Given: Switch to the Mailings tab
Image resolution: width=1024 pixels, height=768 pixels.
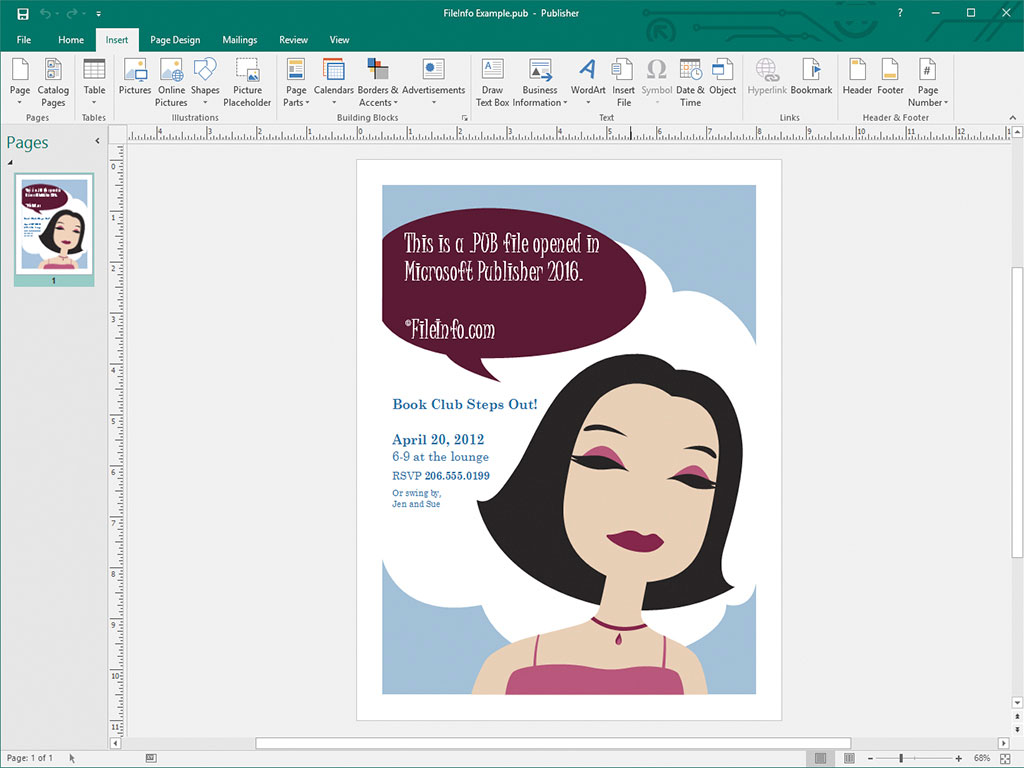Looking at the screenshot, I should coord(240,40).
